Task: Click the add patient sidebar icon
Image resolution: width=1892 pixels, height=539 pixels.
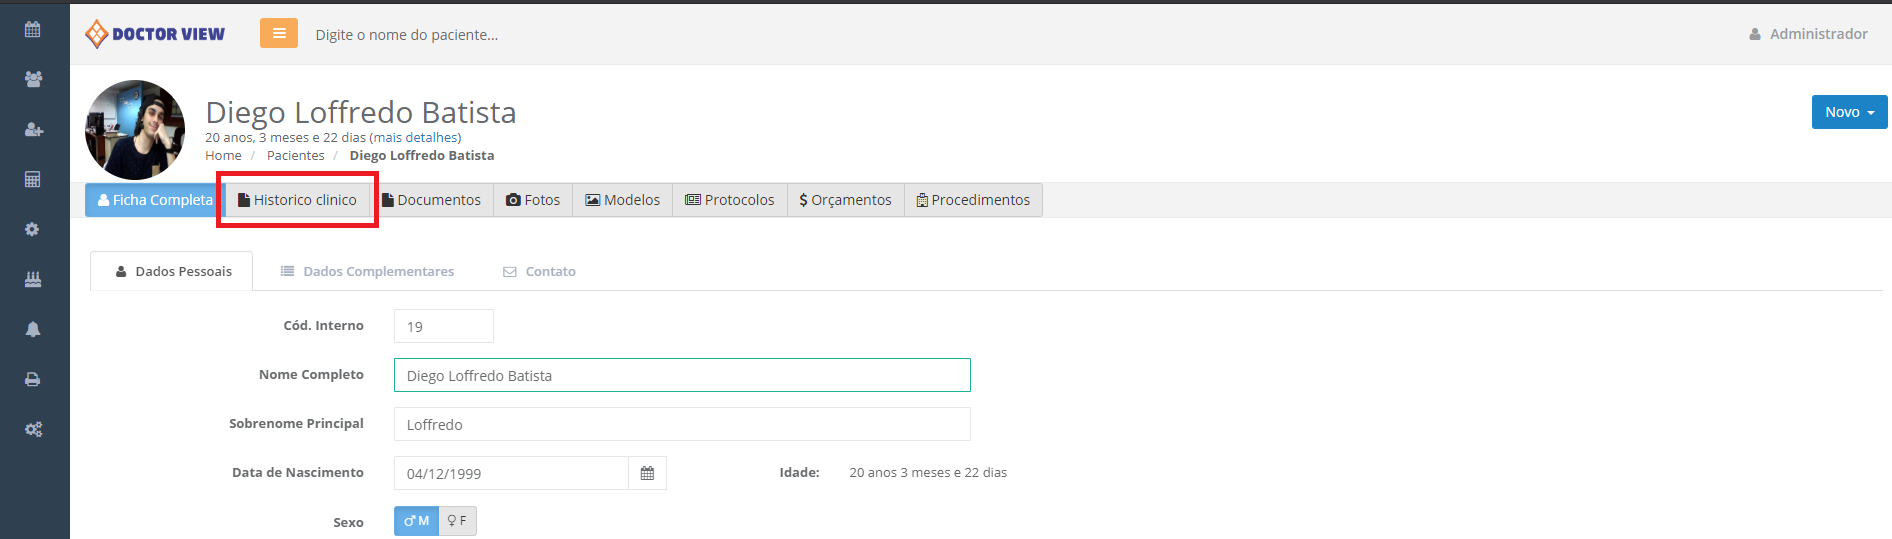Action: (x=33, y=129)
